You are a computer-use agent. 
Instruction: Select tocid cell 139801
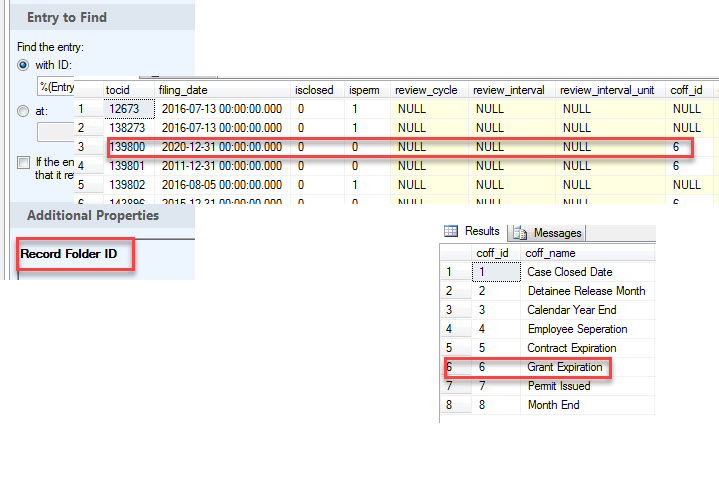coord(129,165)
